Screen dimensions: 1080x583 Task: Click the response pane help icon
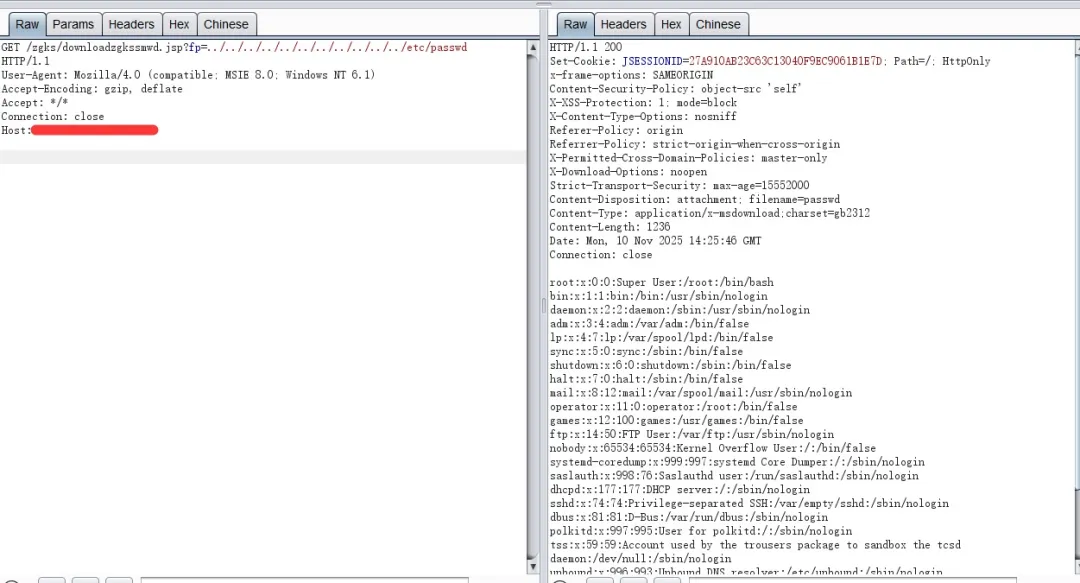[x=558, y=580]
